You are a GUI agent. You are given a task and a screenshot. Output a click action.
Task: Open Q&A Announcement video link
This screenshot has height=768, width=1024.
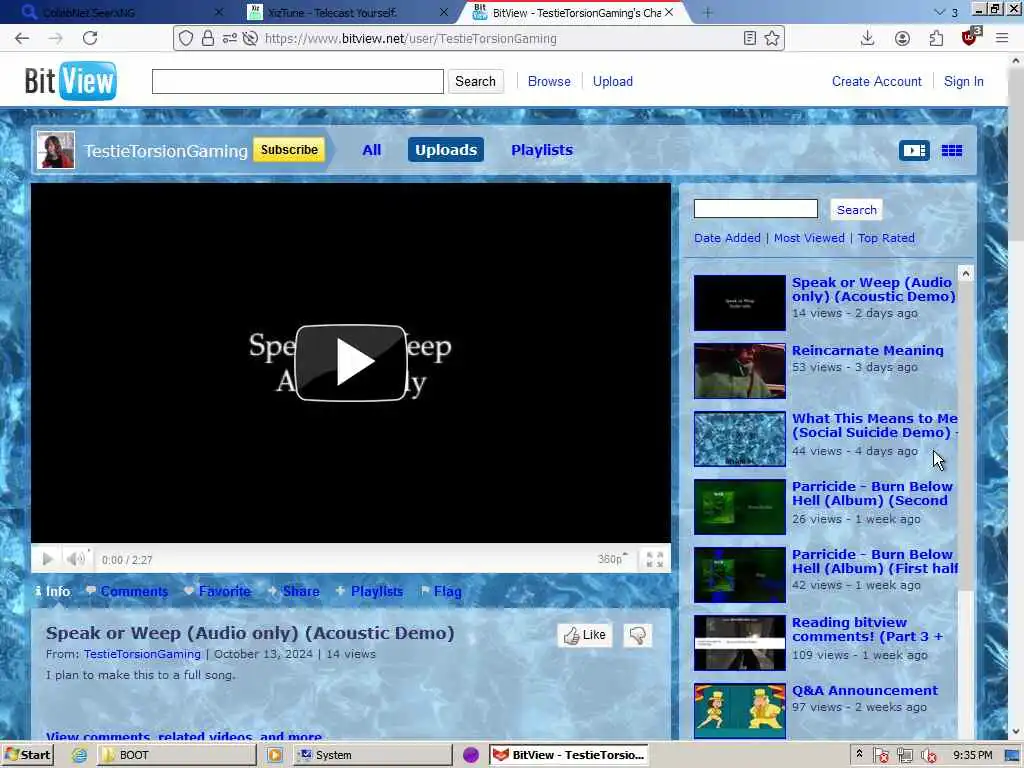tap(864, 691)
